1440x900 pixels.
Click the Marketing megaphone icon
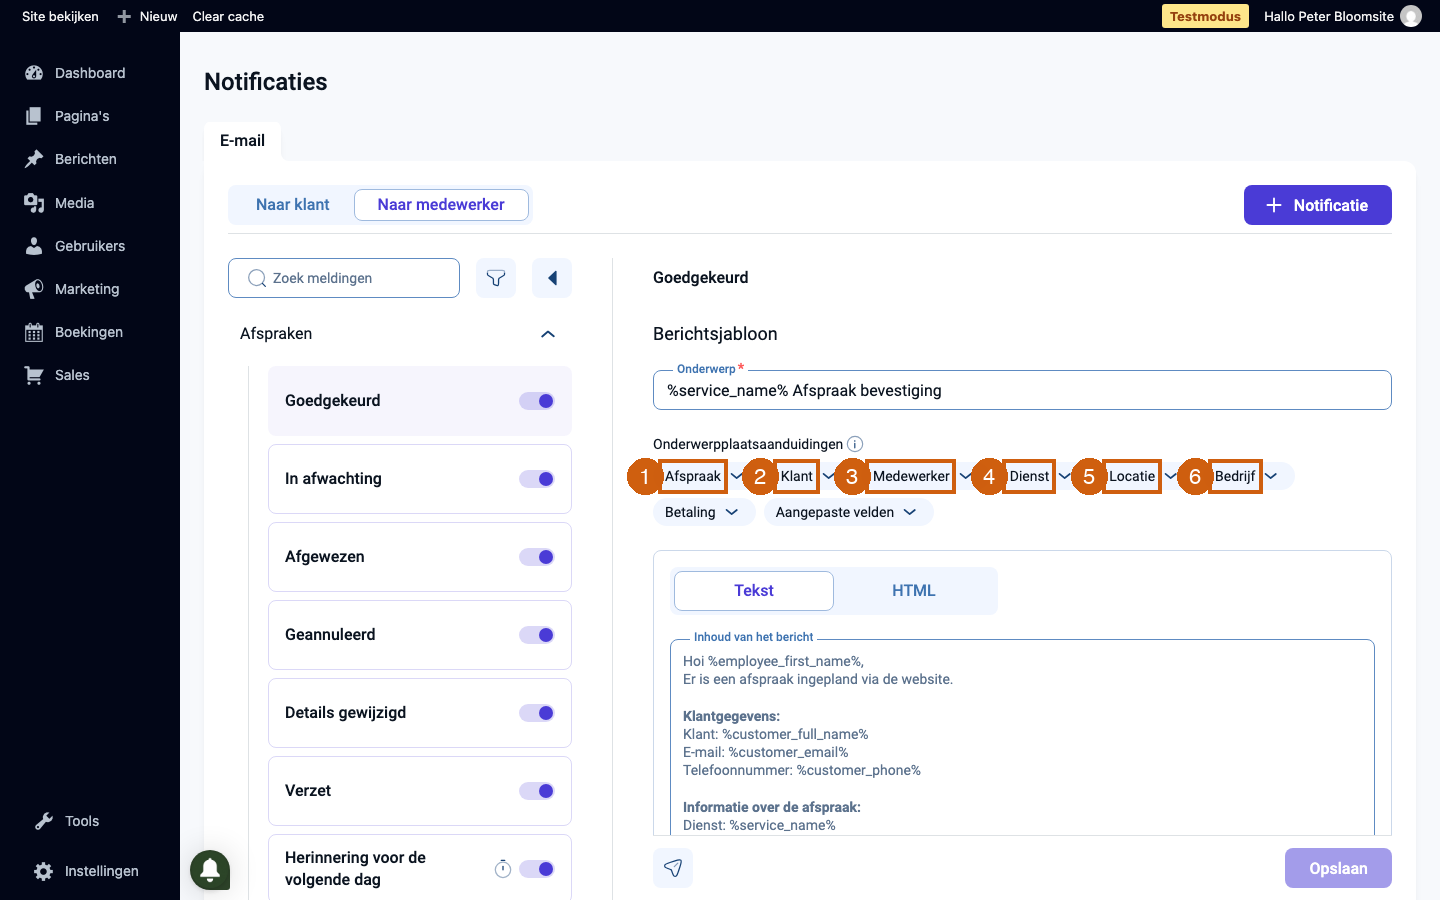[x=34, y=289]
